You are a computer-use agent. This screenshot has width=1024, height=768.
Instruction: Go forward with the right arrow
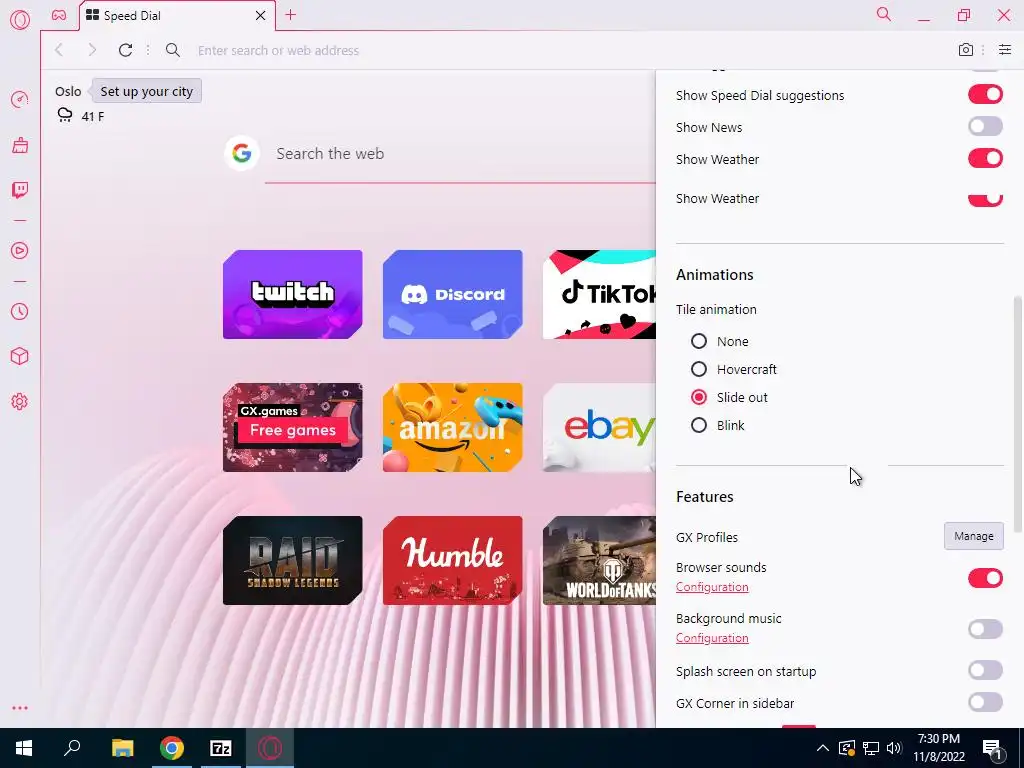pyautogui.click(x=92, y=50)
